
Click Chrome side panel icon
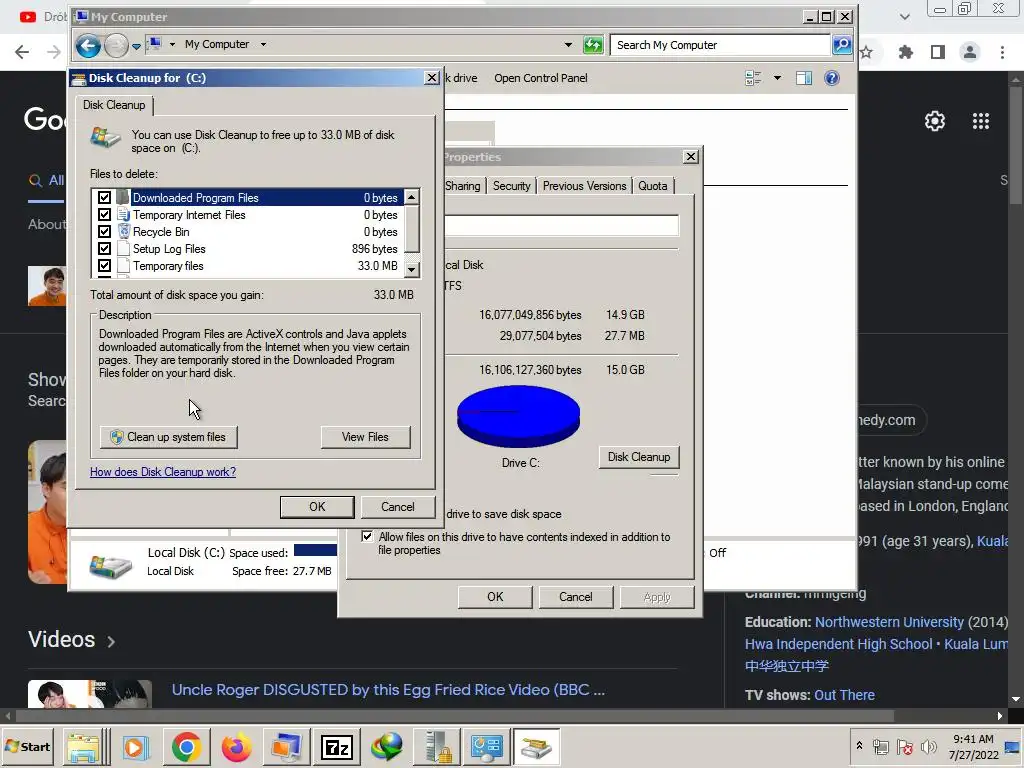(x=938, y=52)
